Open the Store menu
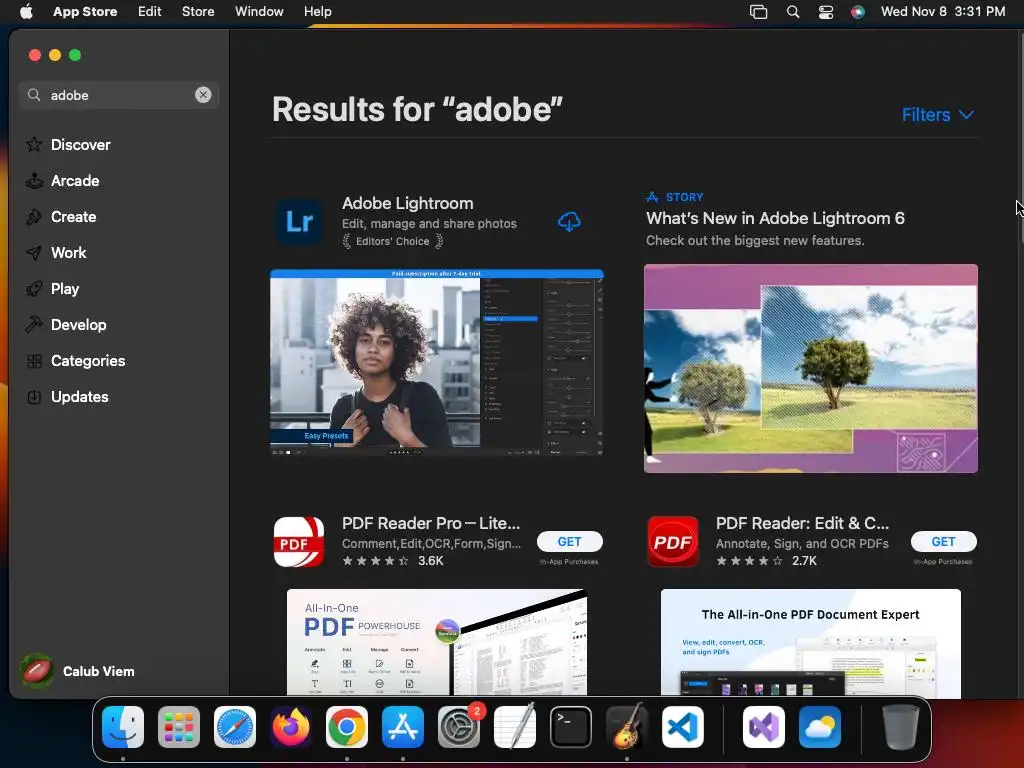The image size is (1024, 768). [198, 11]
